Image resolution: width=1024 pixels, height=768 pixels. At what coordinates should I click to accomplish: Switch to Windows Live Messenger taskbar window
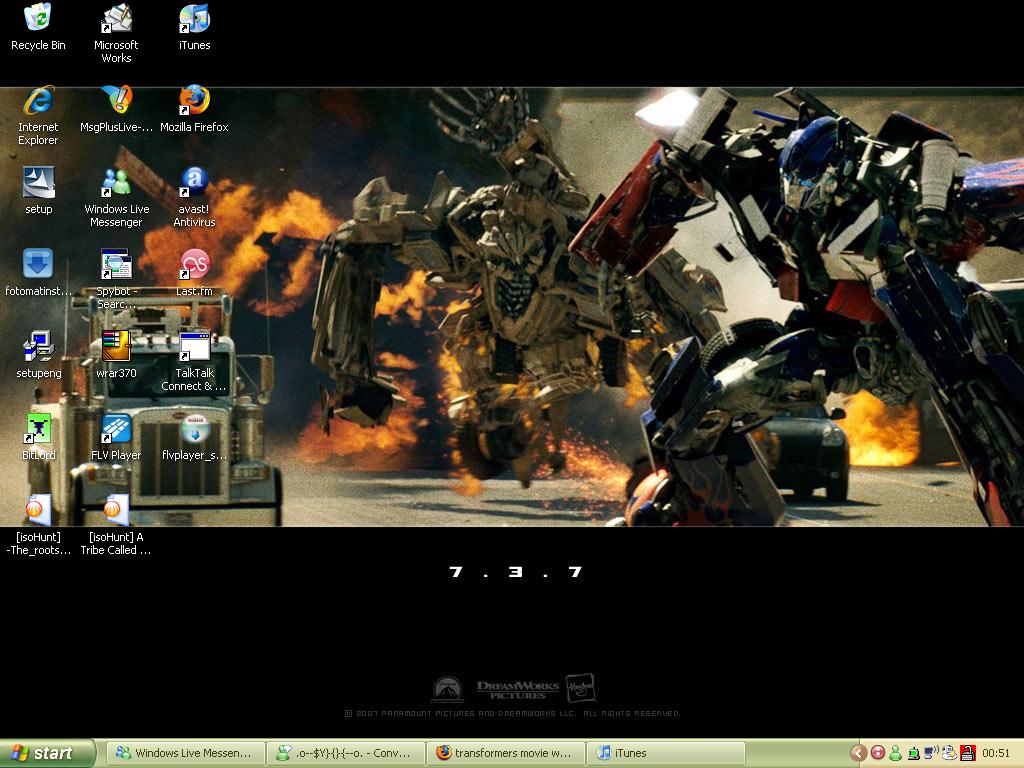click(x=186, y=753)
